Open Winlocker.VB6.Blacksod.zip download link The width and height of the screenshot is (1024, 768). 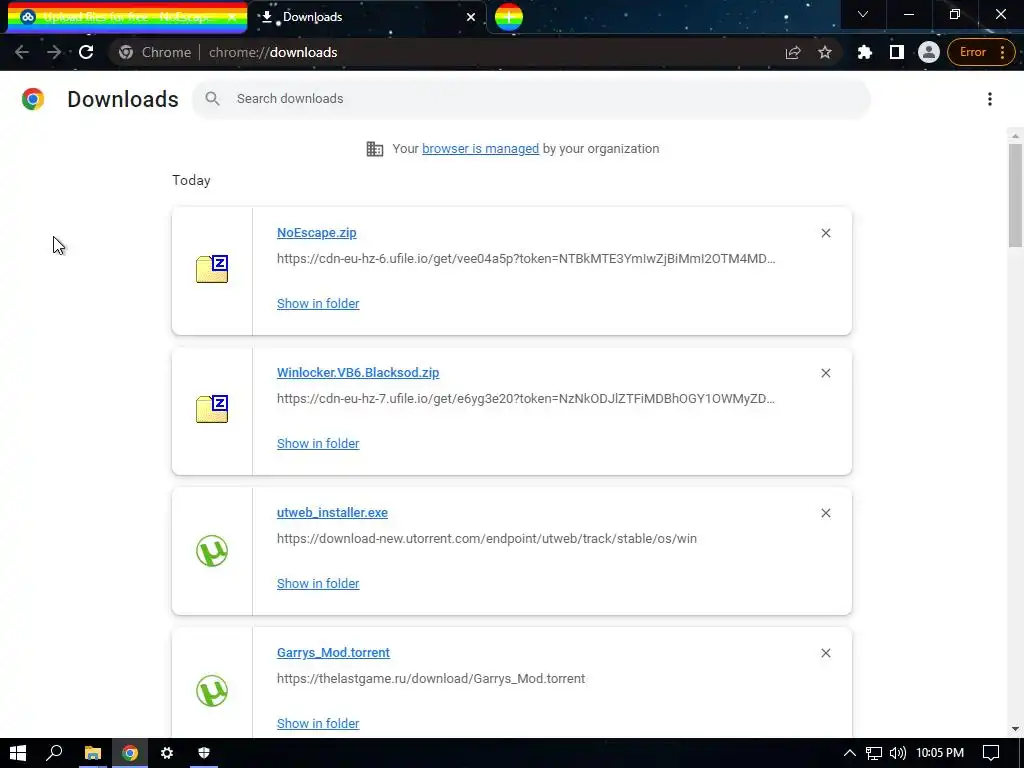click(x=358, y=372)
